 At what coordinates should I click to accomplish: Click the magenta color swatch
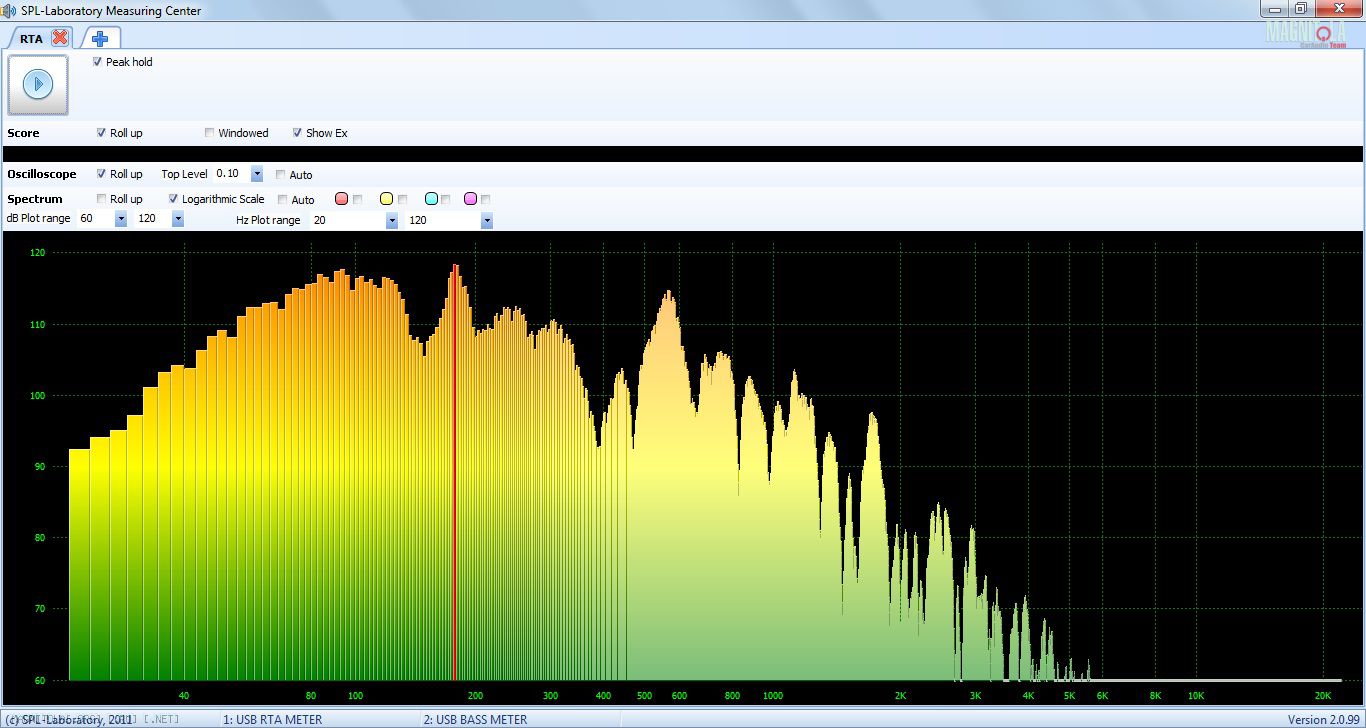[470, 199]
